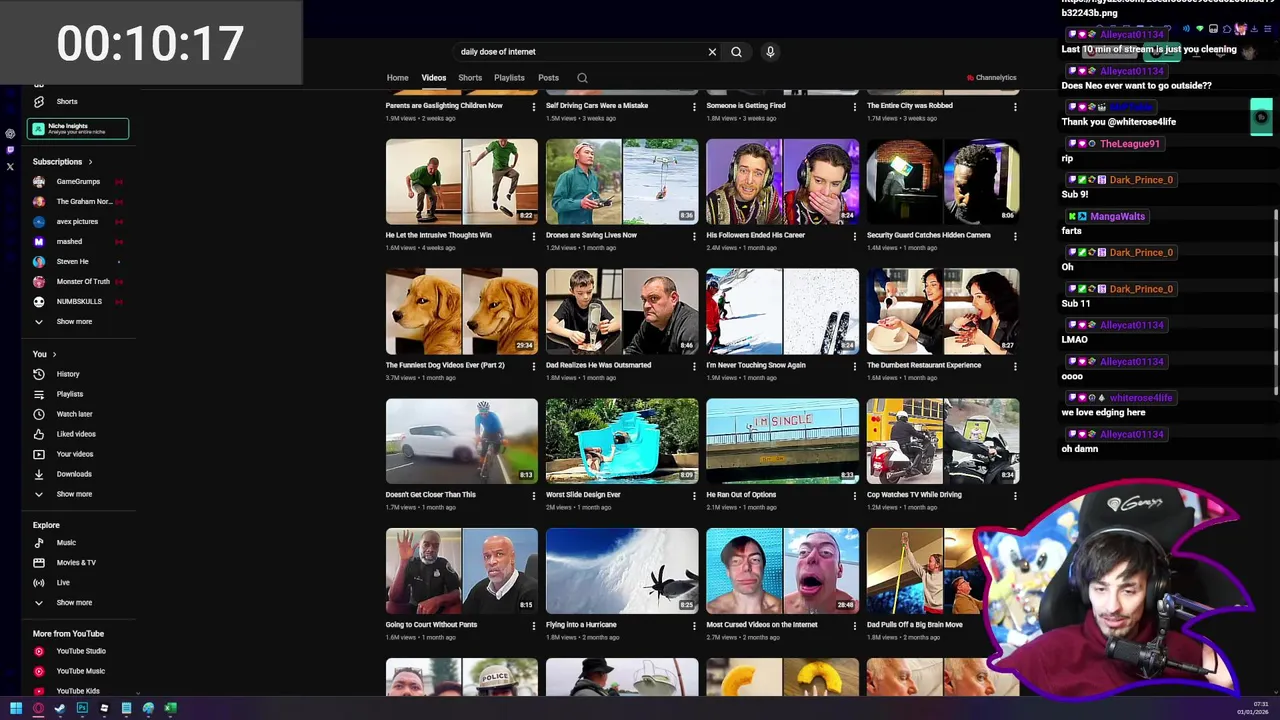Open Going to Court Without Pants title
This screenshot has height=720, width=1280.
click(x=431, y=625)
